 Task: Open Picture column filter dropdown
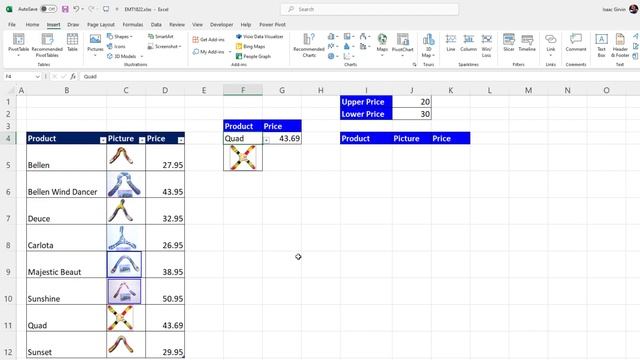[142, 140]
